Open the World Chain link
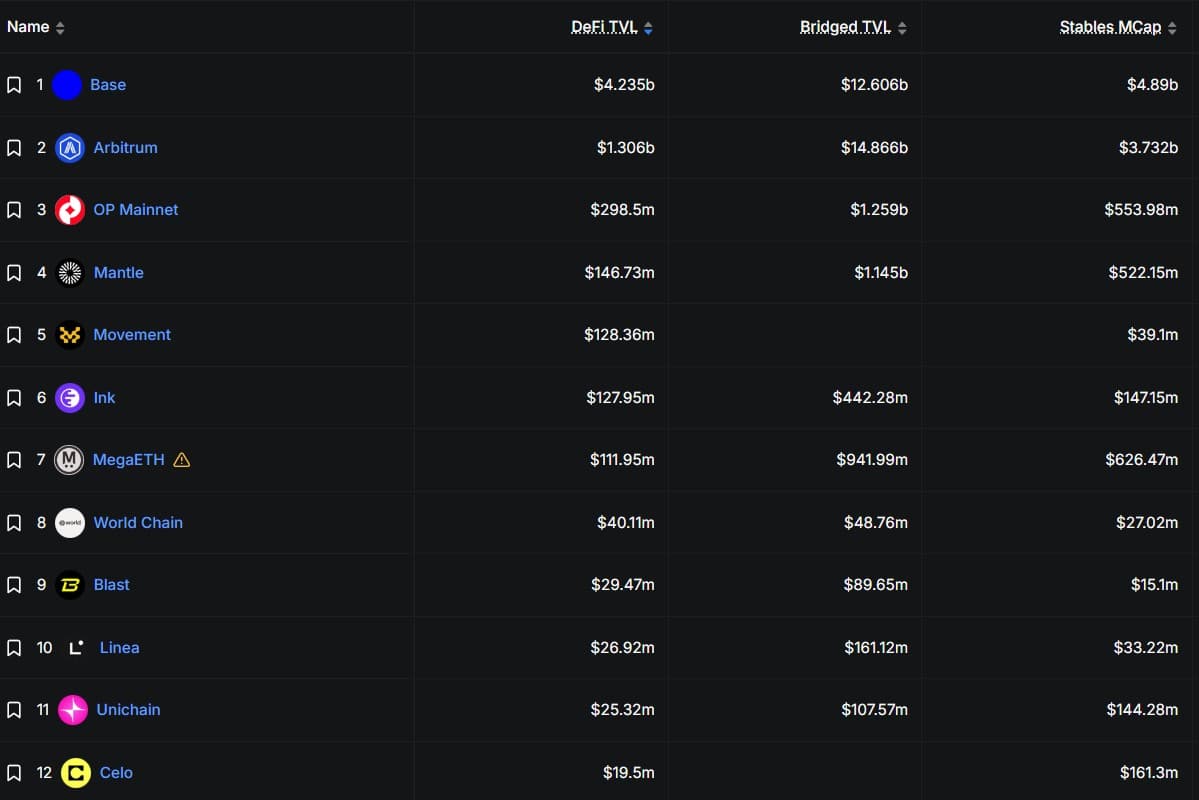Screen dimensions: 1199x800 [x=138, y=522]
